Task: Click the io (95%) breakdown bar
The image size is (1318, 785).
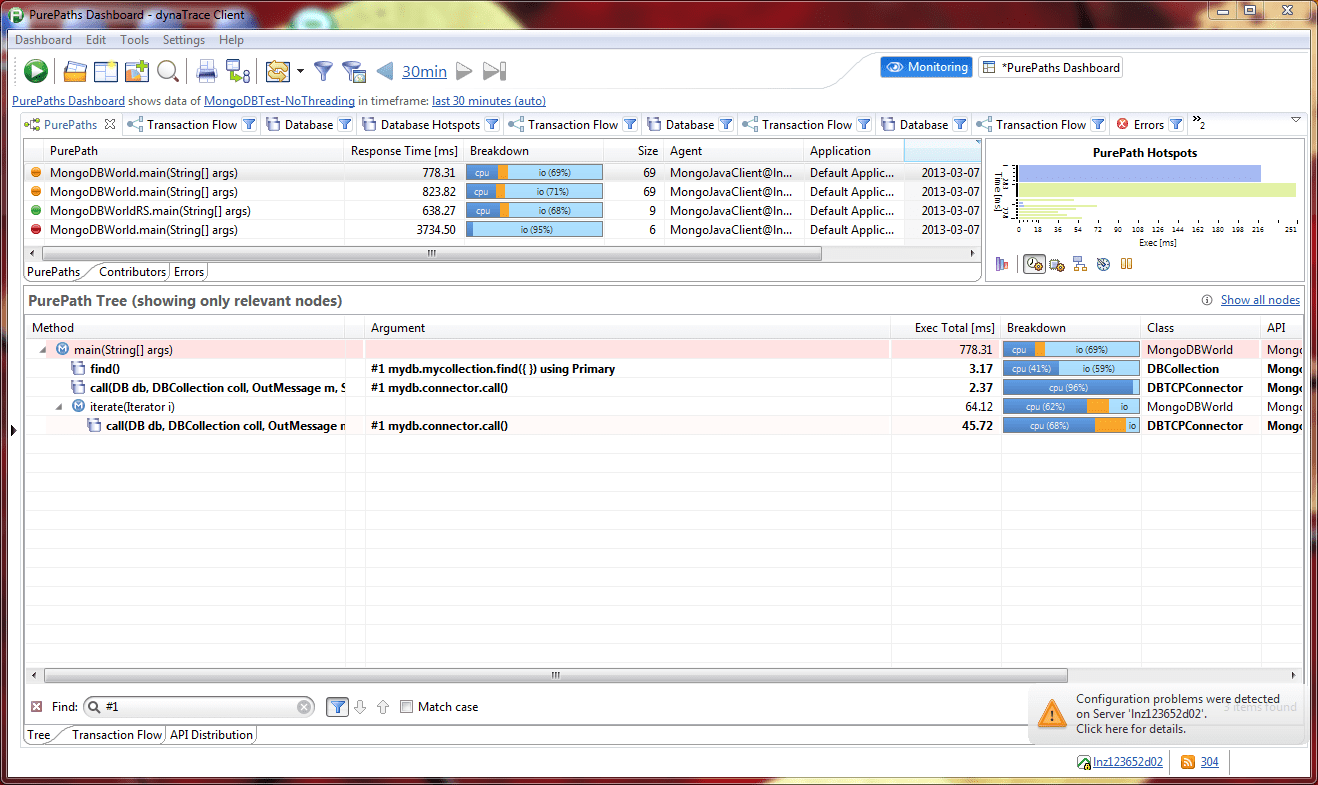Action: [x=535, y=230]
